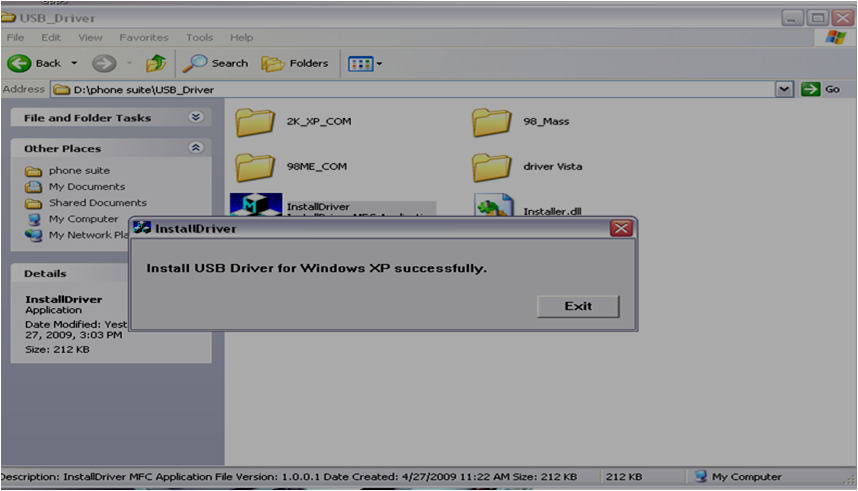Click the InstallDriver name in Details panel
858x491 pixels.
63,299
